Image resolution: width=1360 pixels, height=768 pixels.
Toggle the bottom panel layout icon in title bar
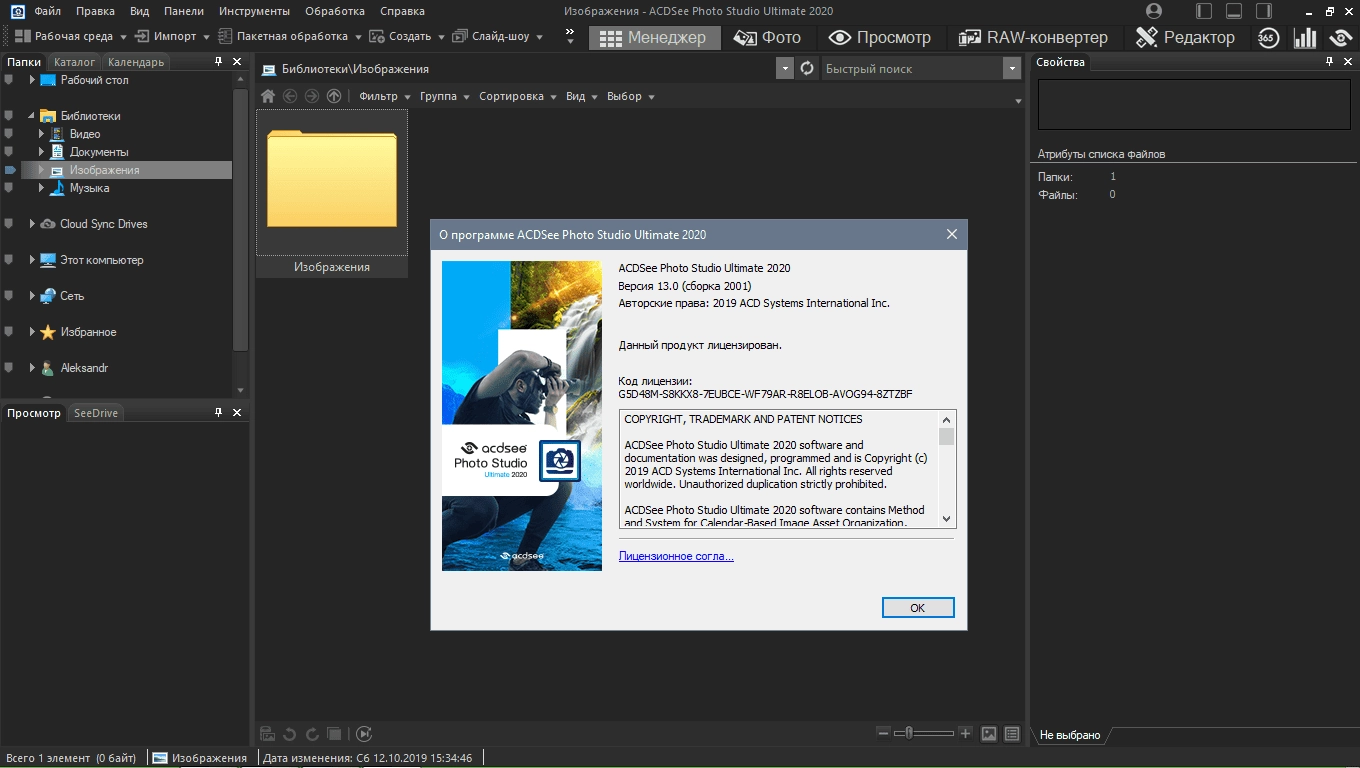click(1234, 11)
